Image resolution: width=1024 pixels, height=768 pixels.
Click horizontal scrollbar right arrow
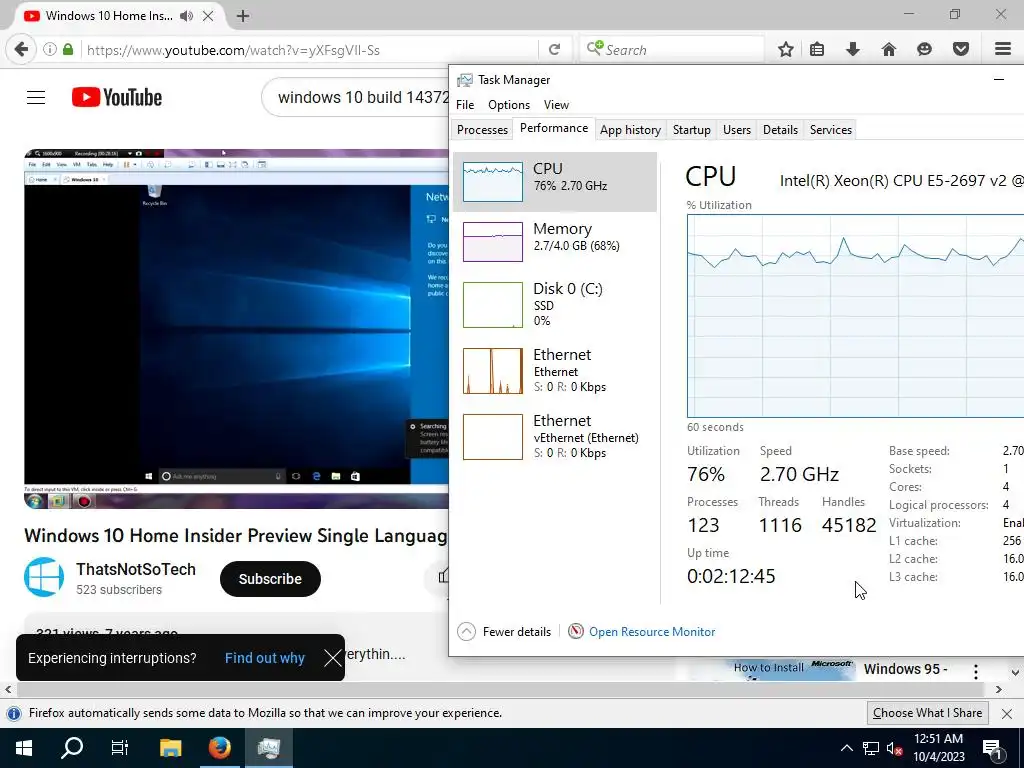click(999, 690)
